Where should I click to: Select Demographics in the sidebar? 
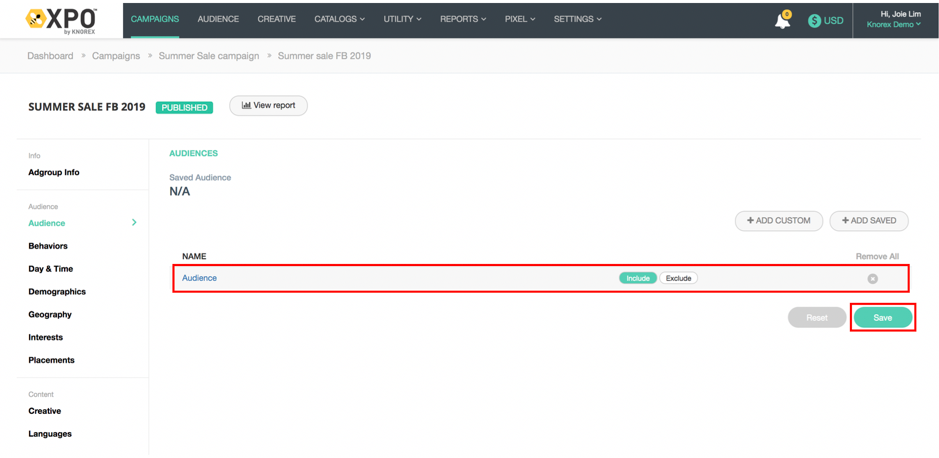(x=57, y=292)
